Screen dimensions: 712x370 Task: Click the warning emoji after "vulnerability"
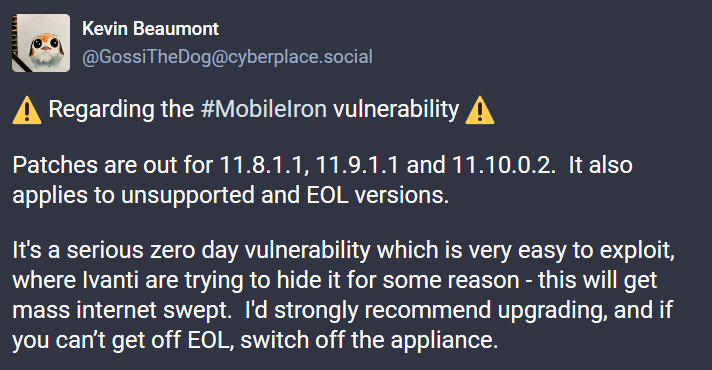coord(480,110)
